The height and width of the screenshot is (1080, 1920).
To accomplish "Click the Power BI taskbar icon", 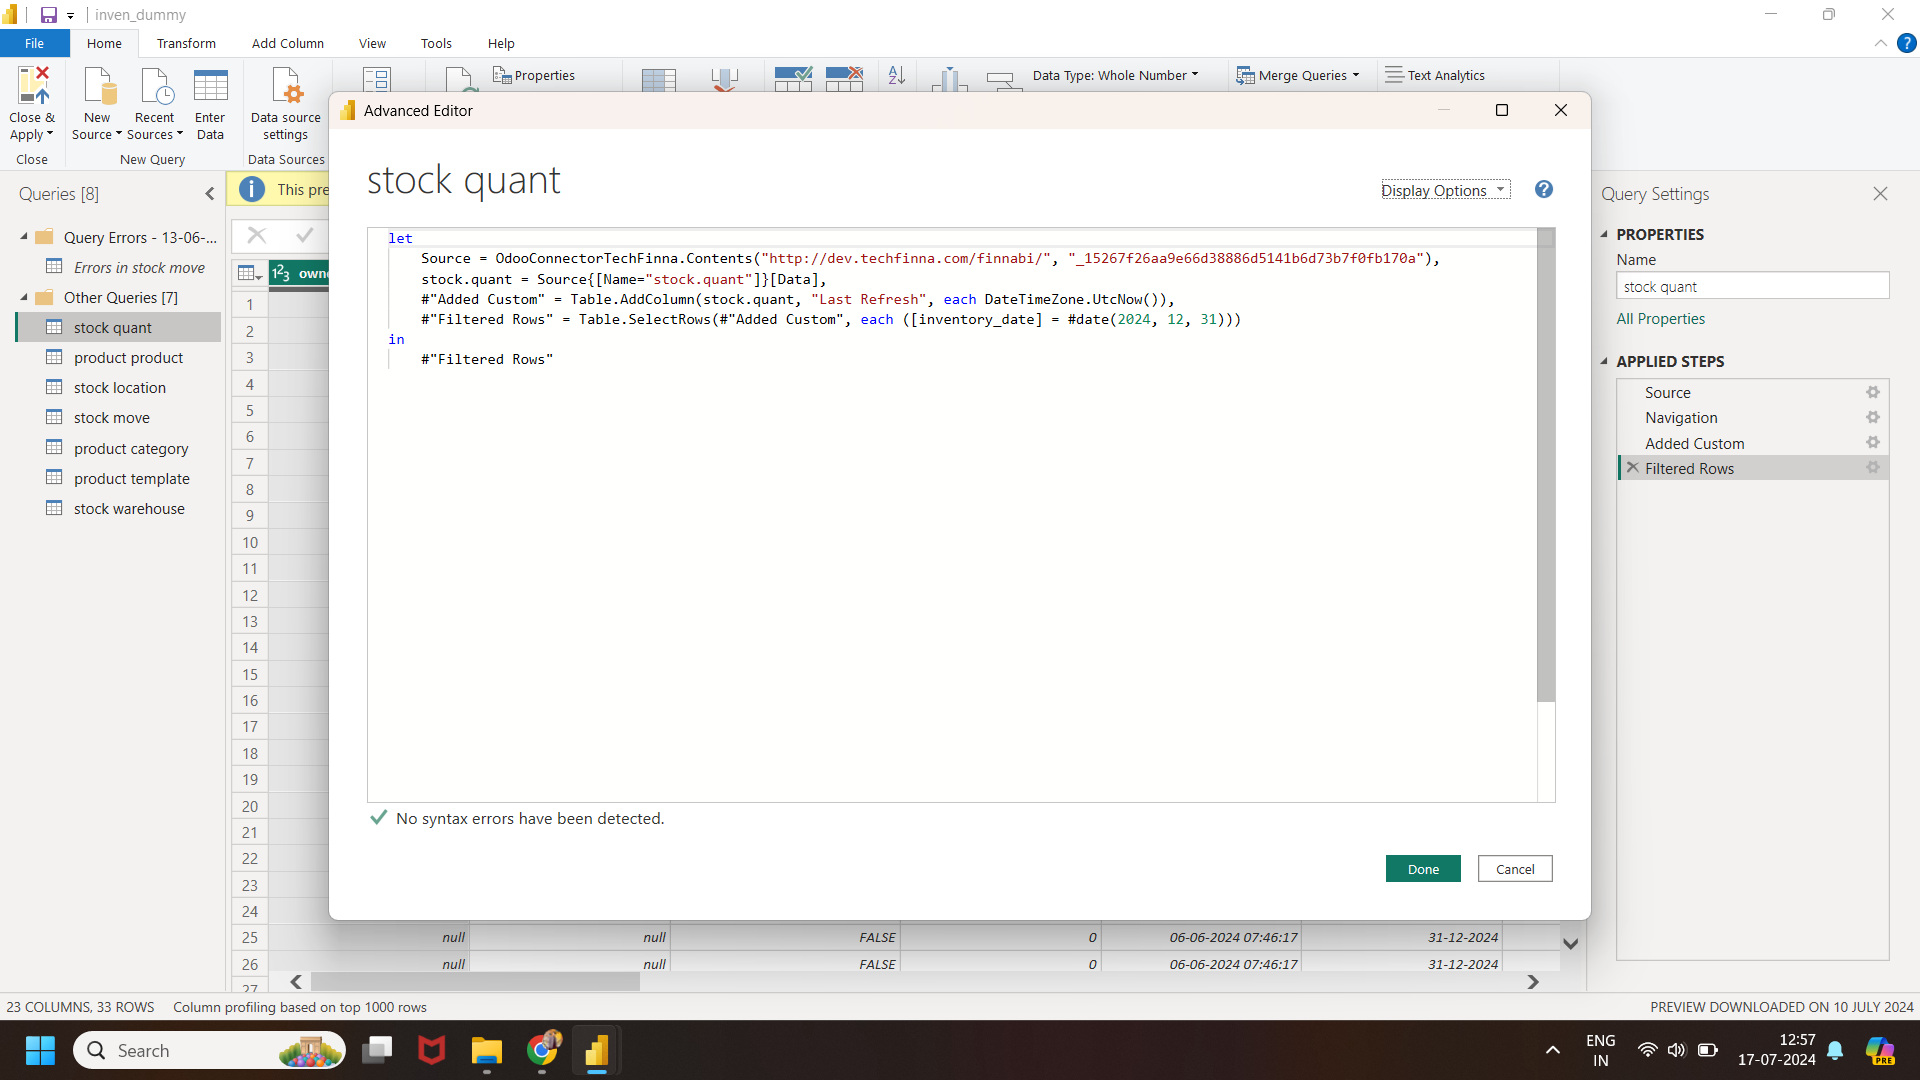I will pyautogui.click(x=597, y=1050).
